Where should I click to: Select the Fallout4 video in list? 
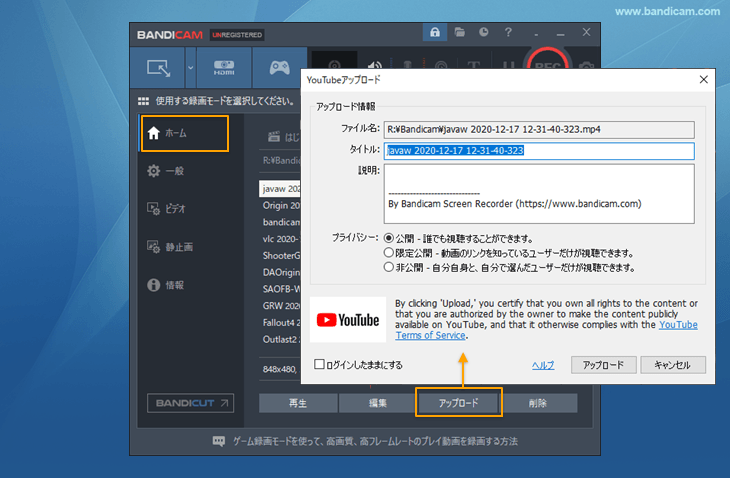(280, 323)
